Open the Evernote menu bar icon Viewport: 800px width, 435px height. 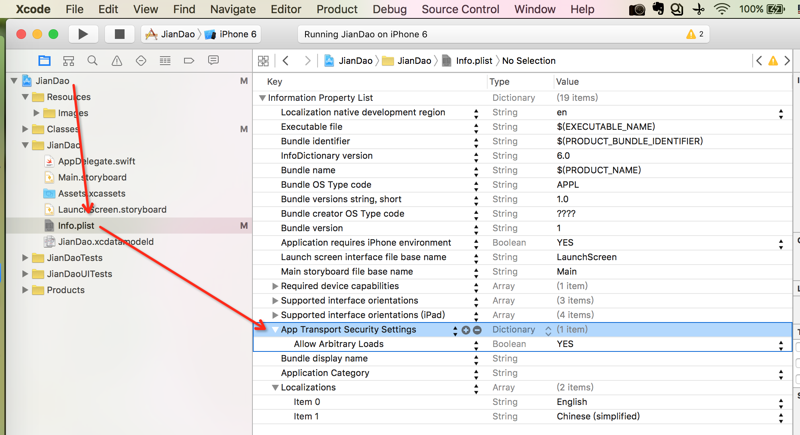pyautogui.click(x=658, y=9)
